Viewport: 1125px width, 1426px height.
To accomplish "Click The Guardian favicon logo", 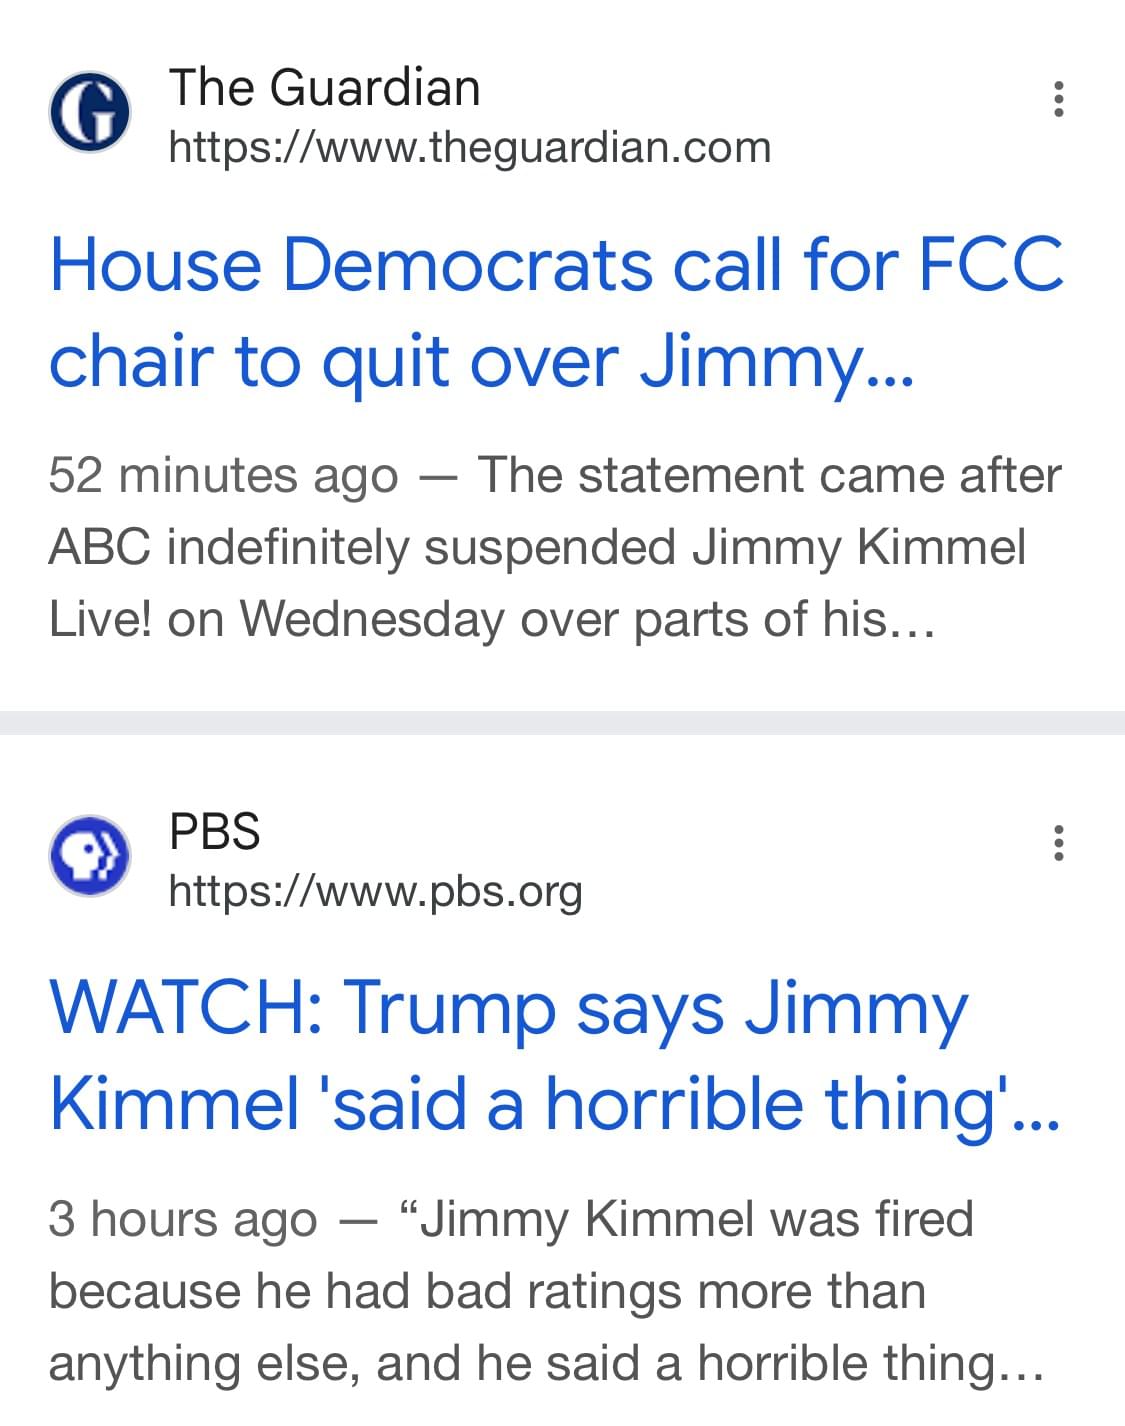I will click(x=90, y=111).
